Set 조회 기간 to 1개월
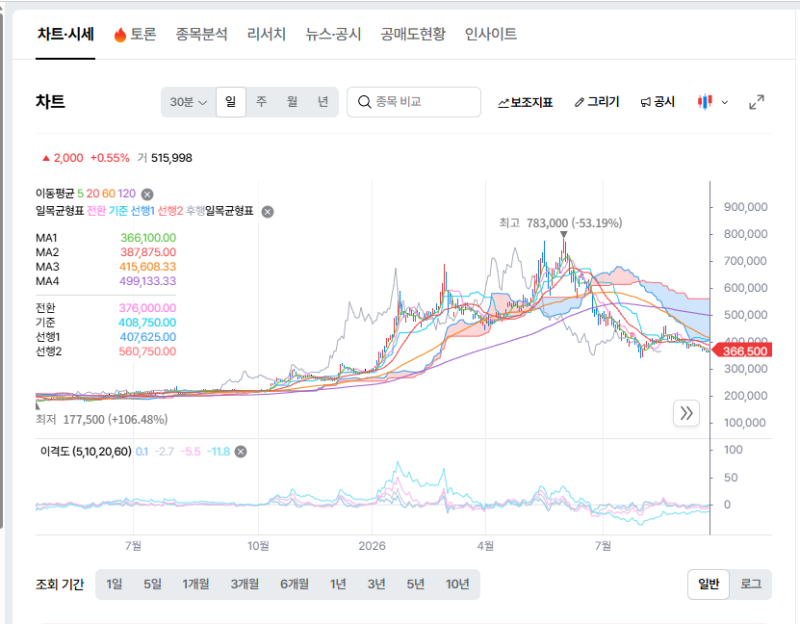The width and height of the screenshot is (800, 624). [196, 584]
